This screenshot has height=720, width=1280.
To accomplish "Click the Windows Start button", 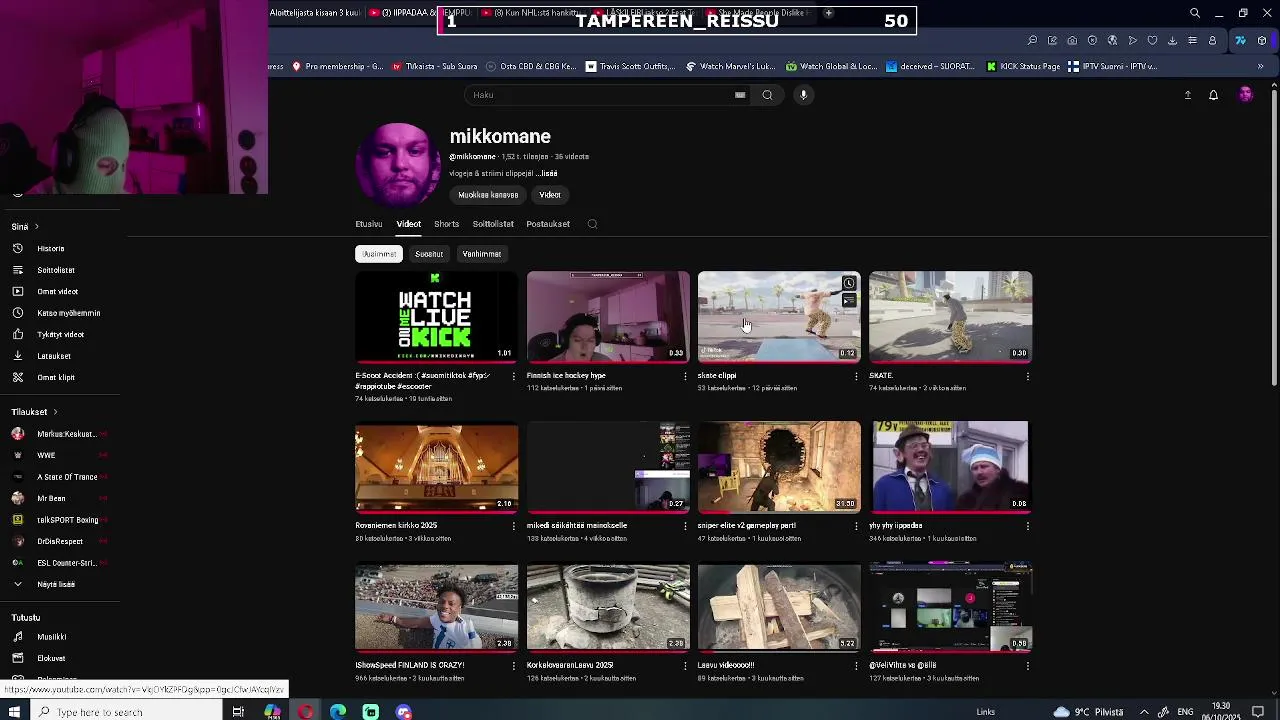I will [14, 712].
